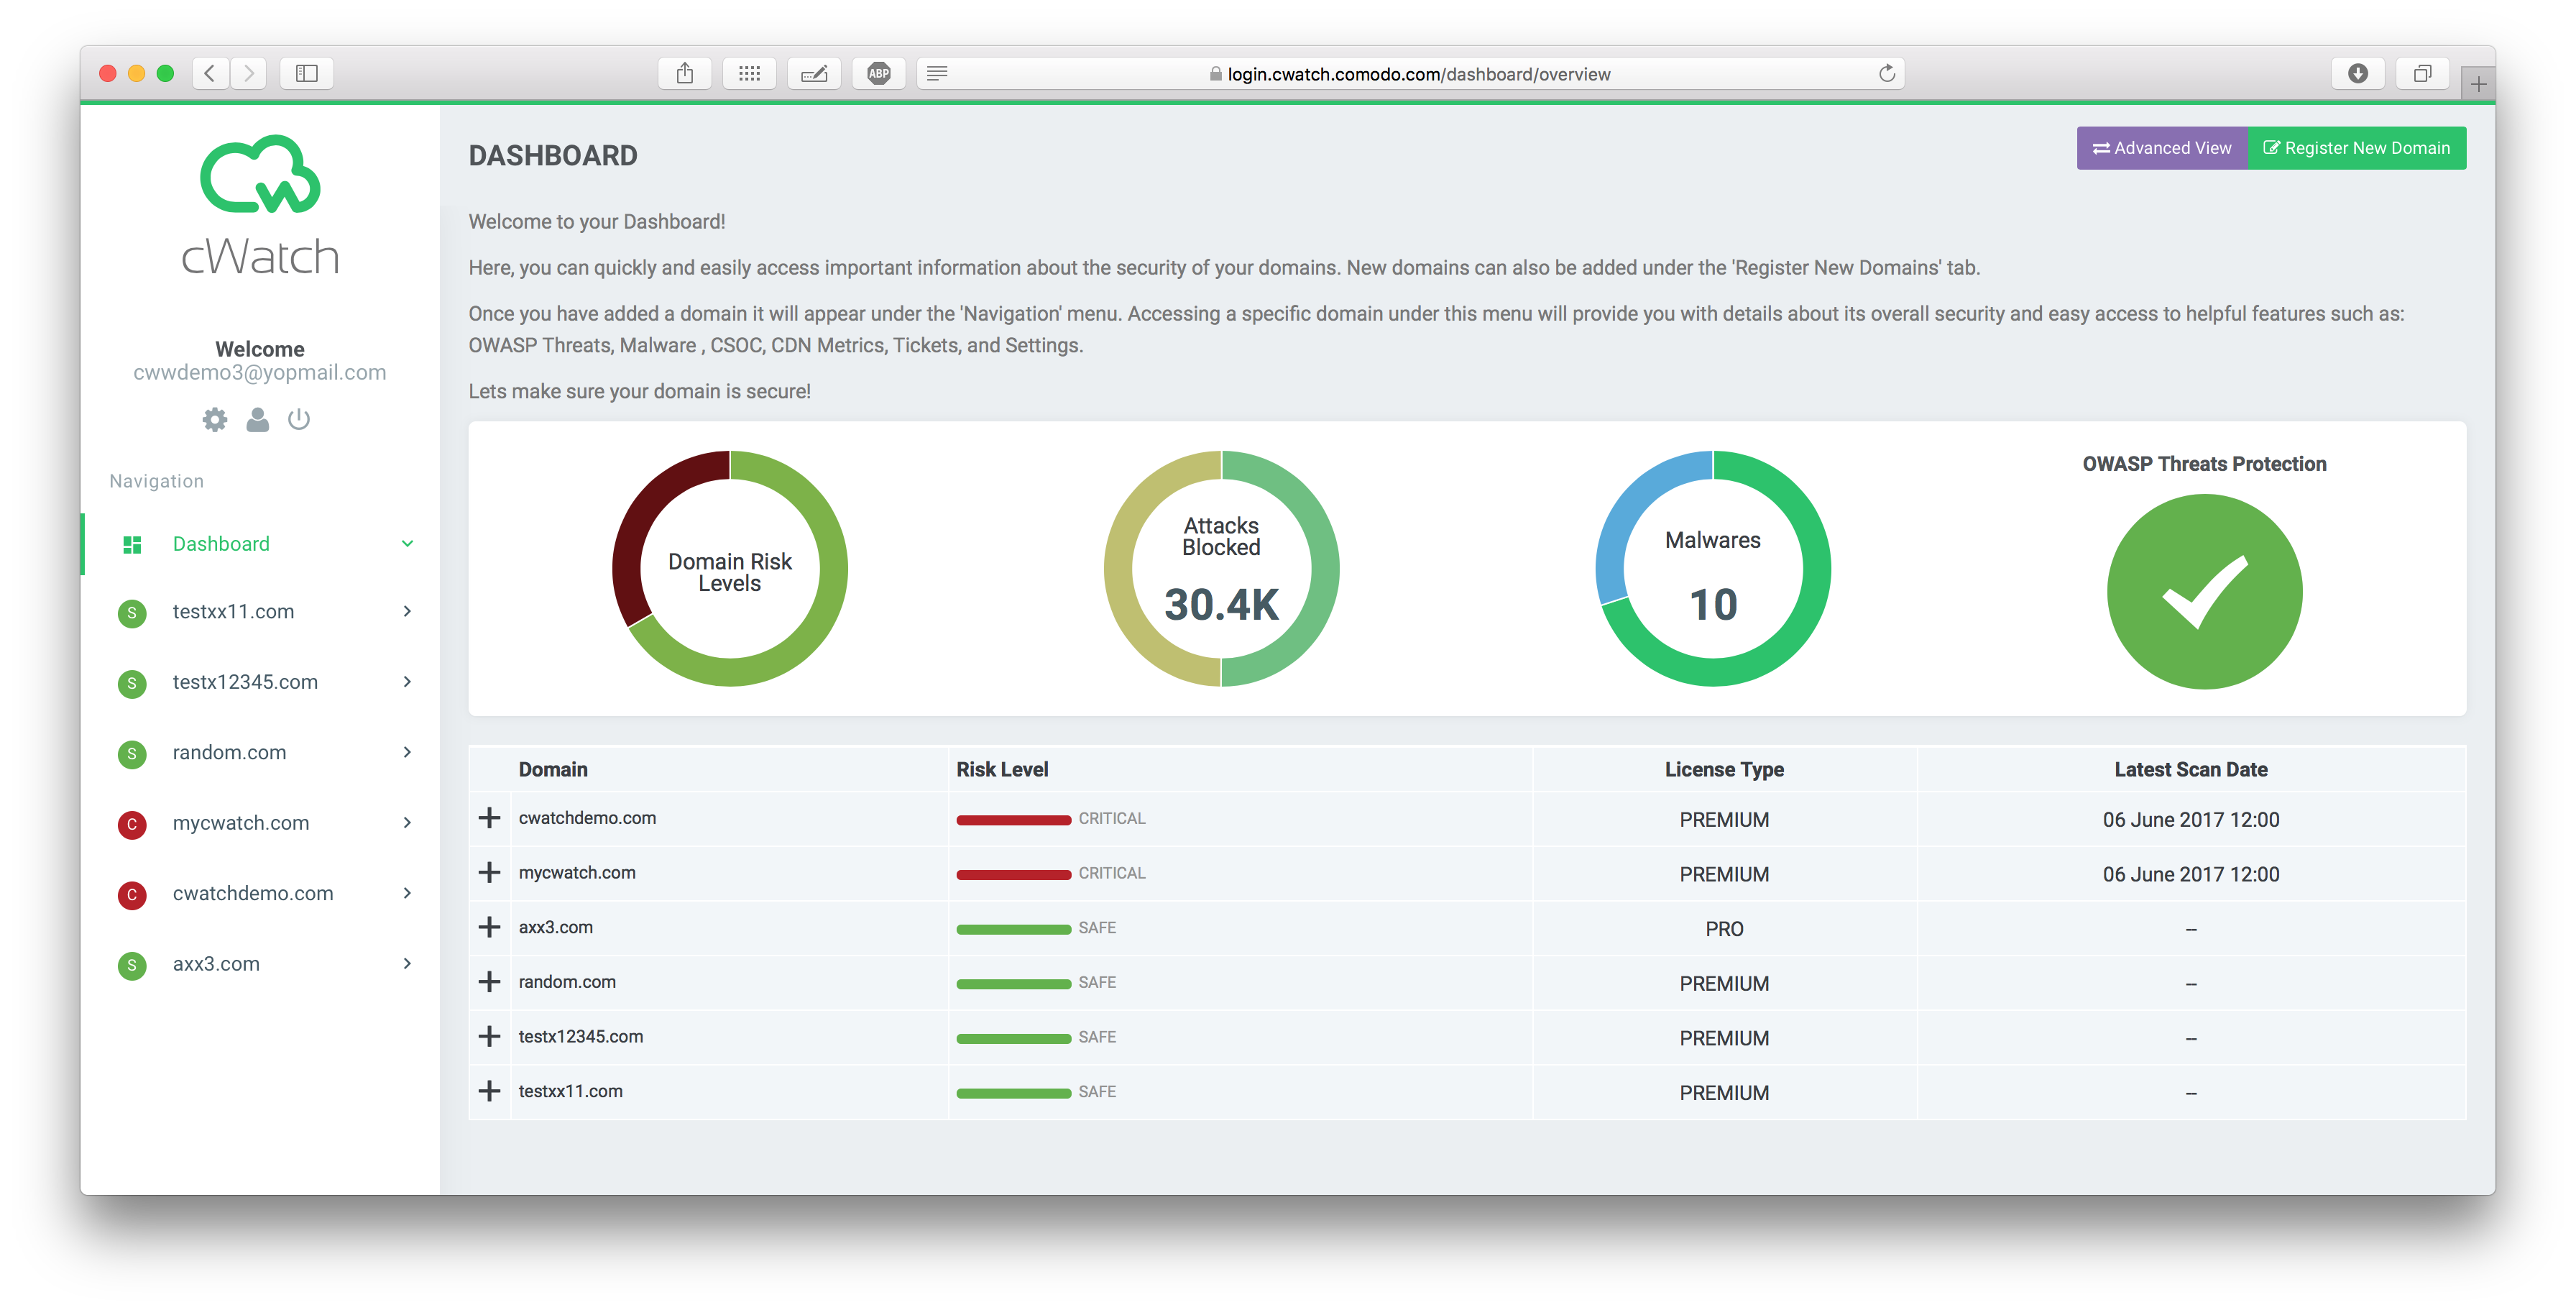Click Register New Domain button
Image resolution: width=2576 pixels, height=1310 pixels.
click(2356, 148)
